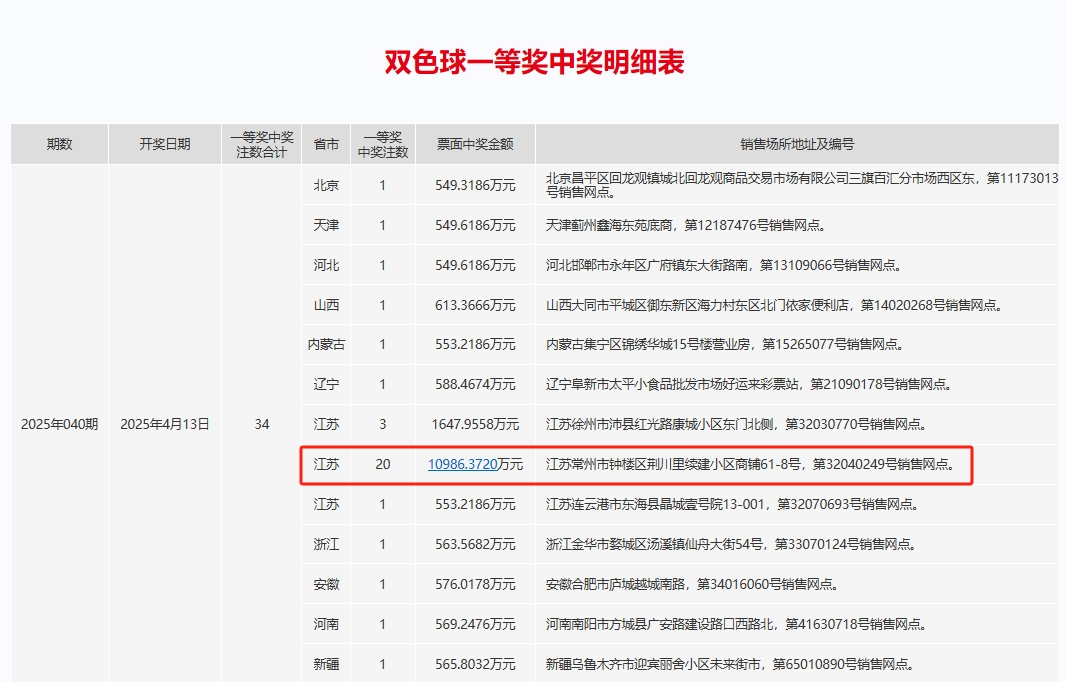Screen dimensions: 1065x682
Task: Click the 569.2476万元 amount
Action: (475, 624)
